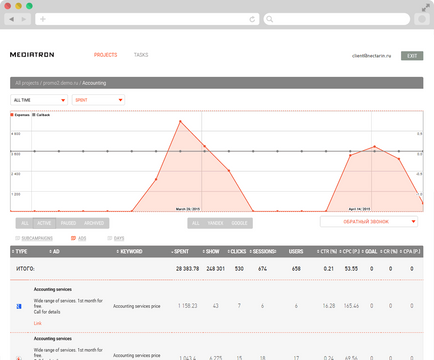
Task: Enable the Subcampaigns checkbox
Action: [x=18, y=238]
